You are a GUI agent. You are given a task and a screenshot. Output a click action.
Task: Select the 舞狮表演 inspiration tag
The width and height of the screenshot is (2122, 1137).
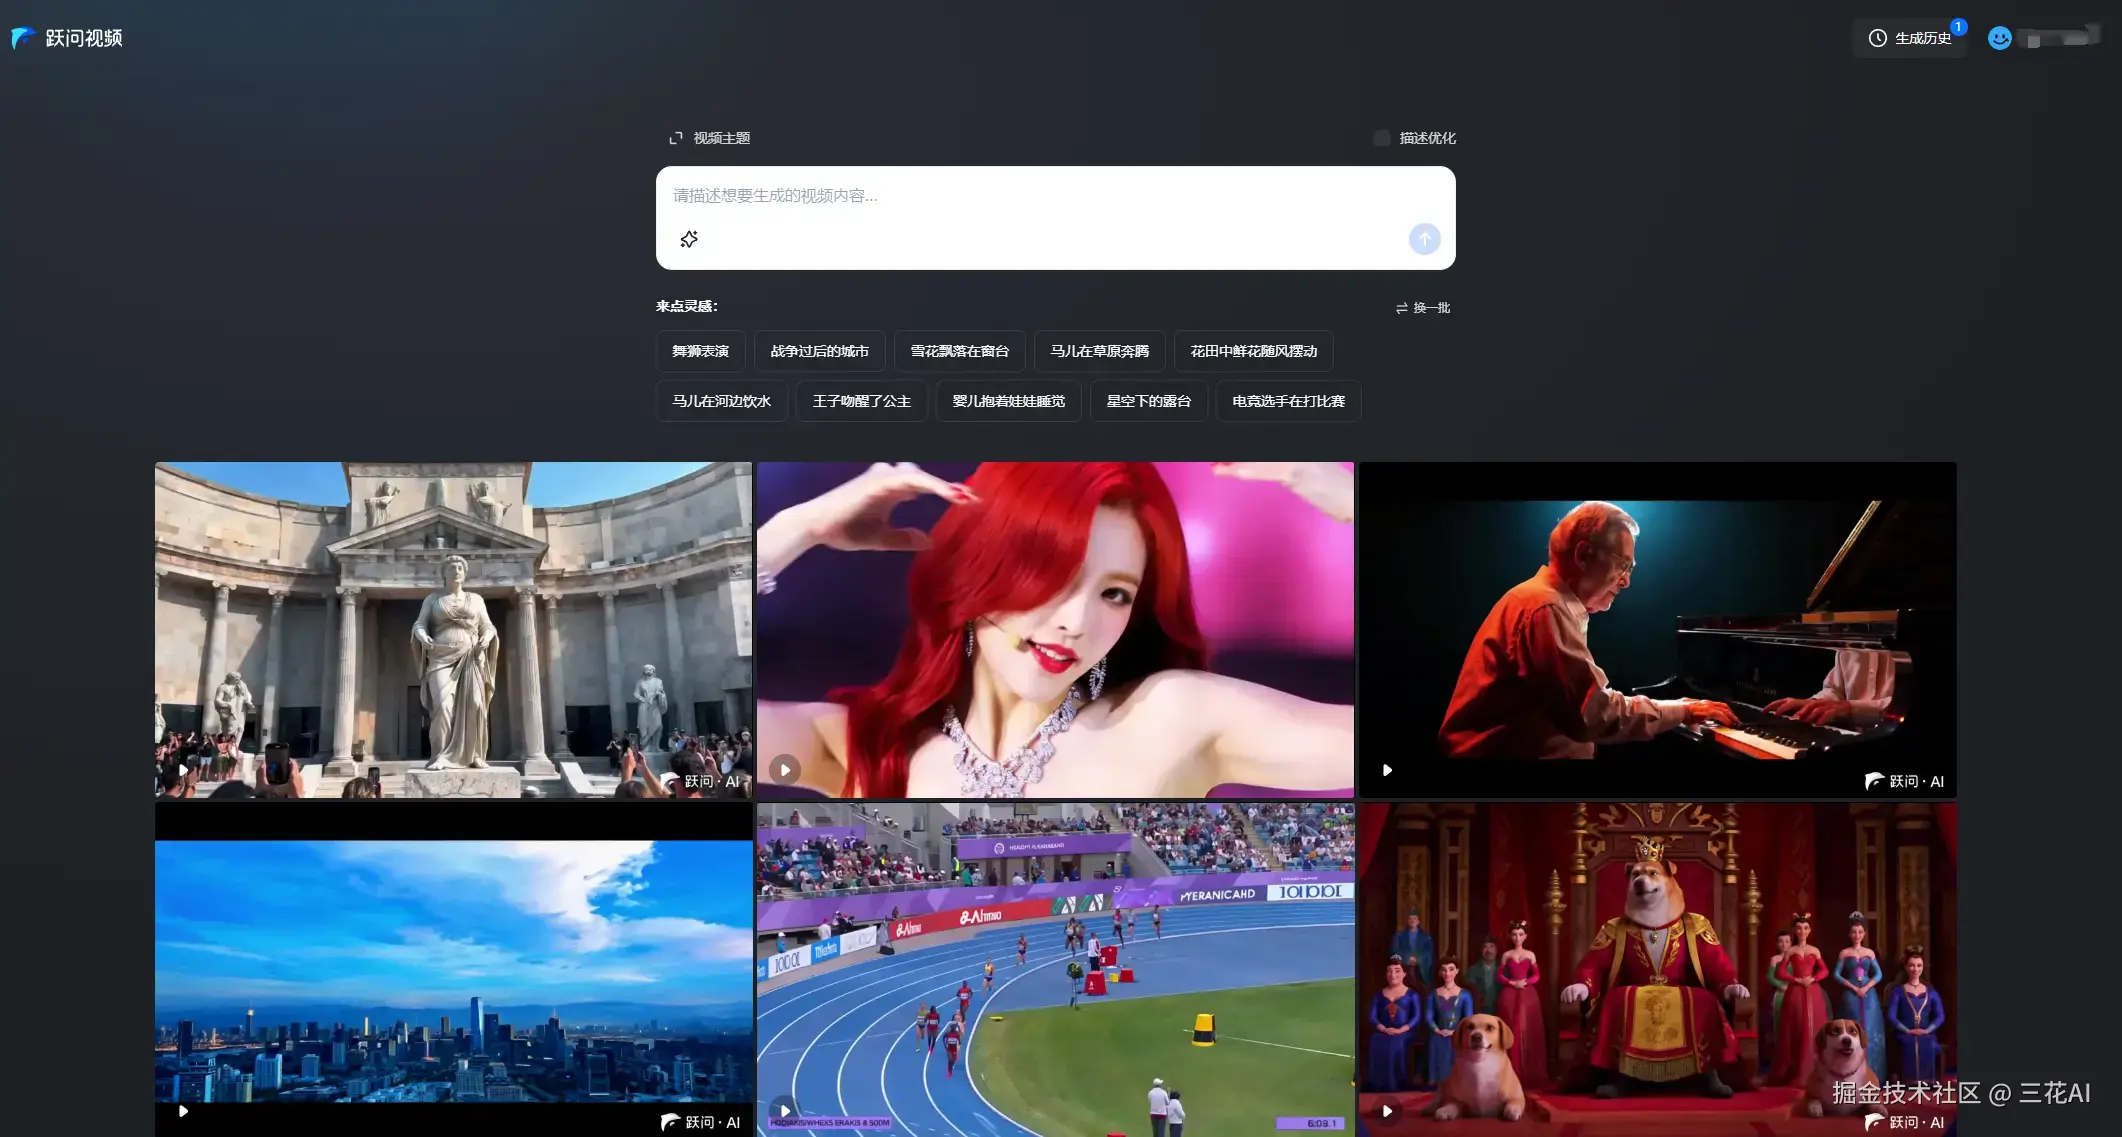700,351
